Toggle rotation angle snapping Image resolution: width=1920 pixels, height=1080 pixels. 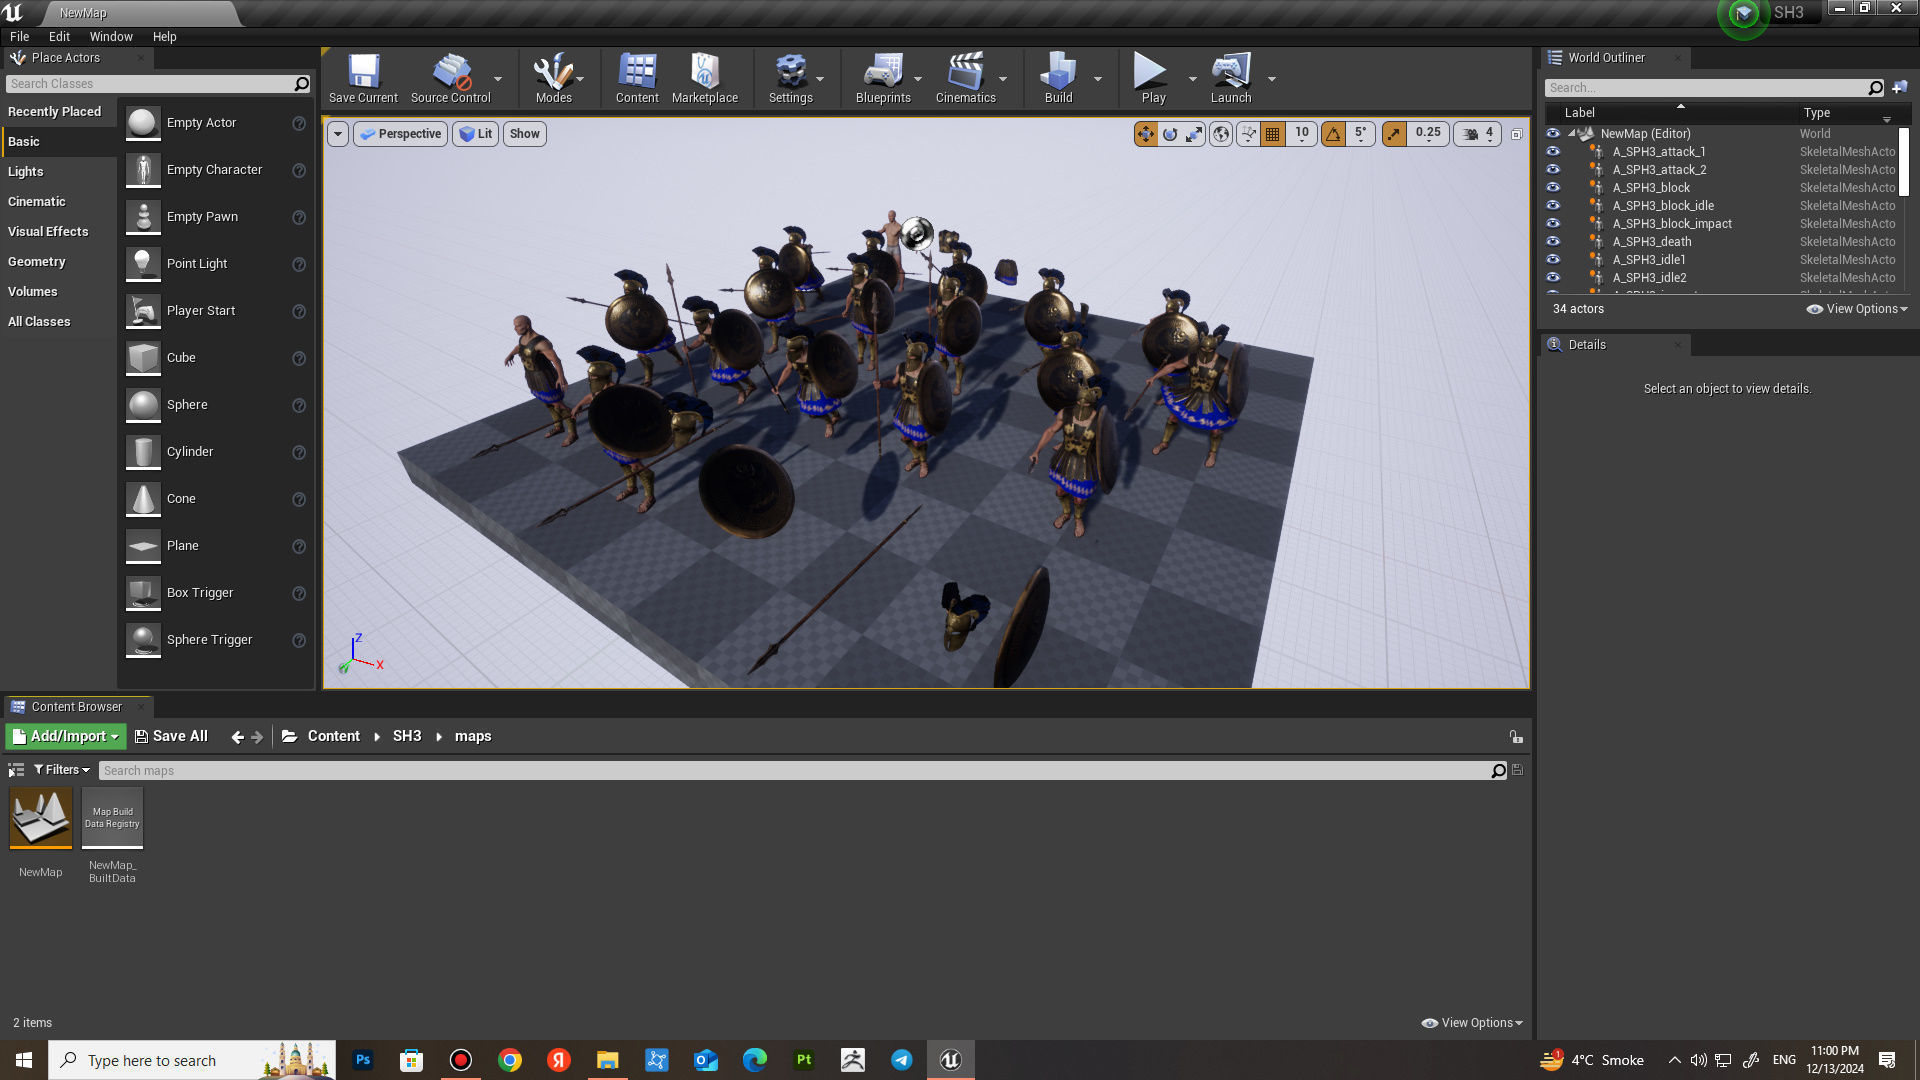[x=1333, y=134]
